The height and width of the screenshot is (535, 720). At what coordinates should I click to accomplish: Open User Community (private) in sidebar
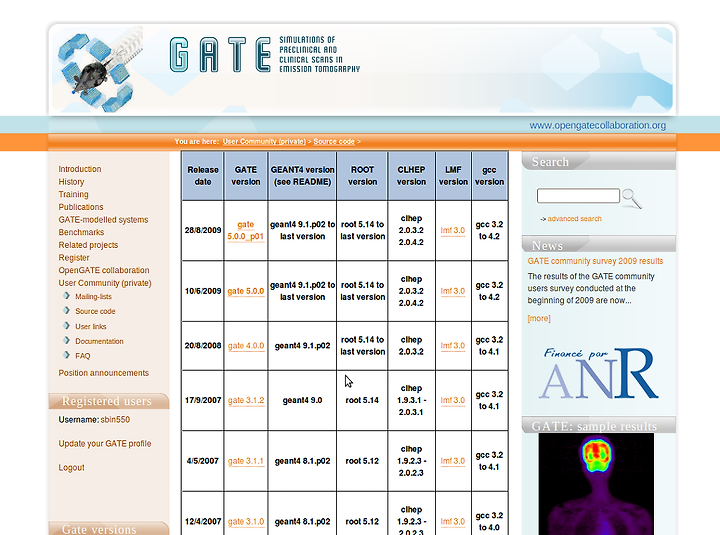pos(105,283)
